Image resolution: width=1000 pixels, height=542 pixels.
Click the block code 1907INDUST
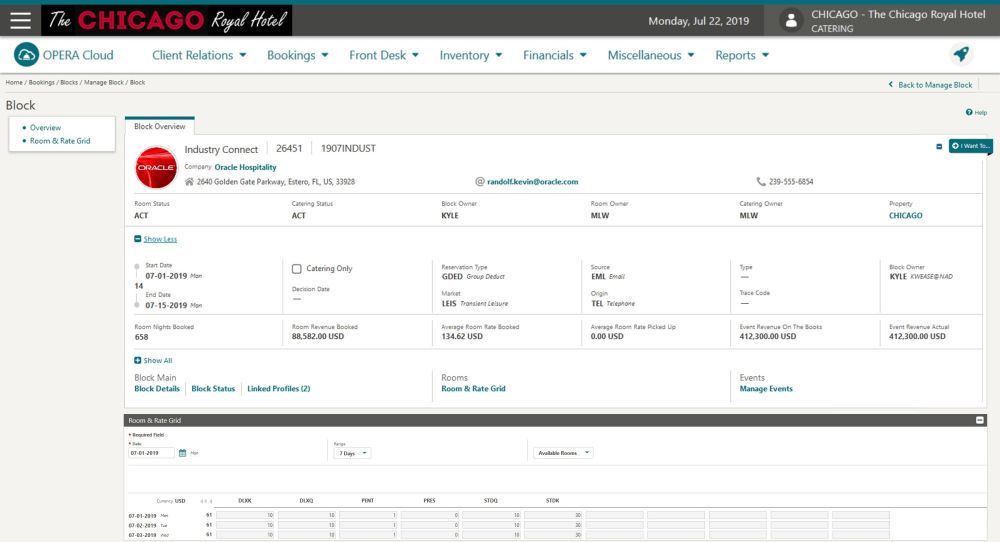348,149
